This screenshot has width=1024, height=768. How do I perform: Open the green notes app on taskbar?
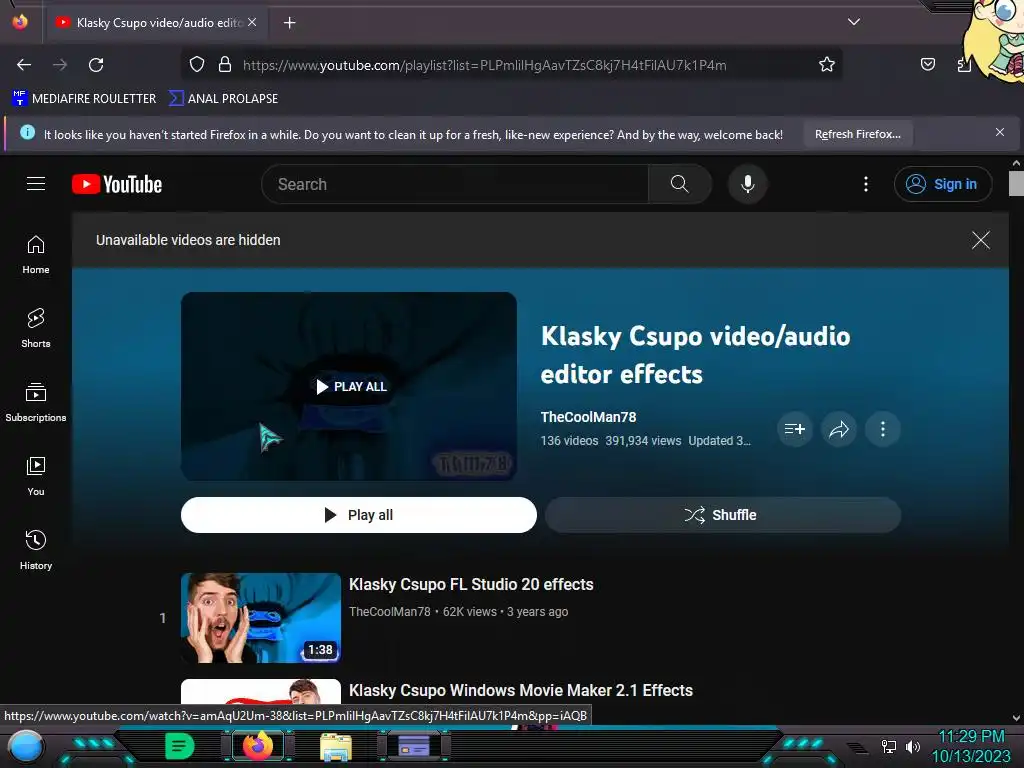tap(180, 746)
